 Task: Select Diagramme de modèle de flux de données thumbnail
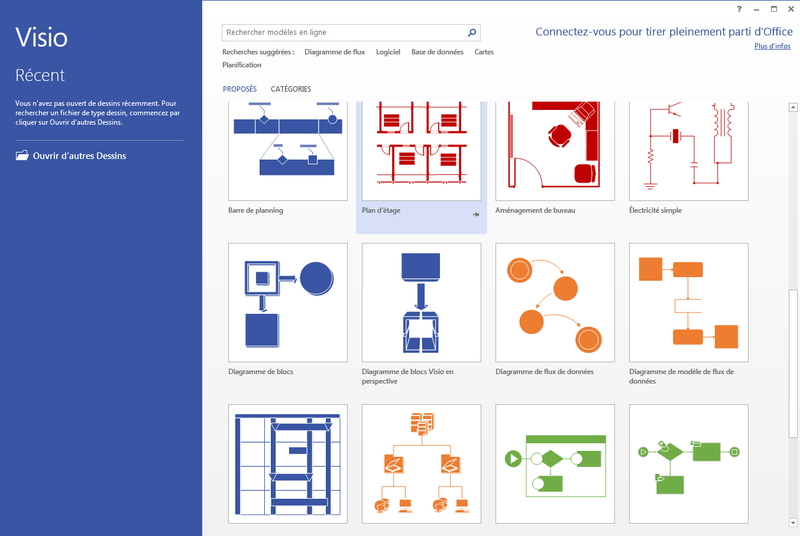[689, 302]
